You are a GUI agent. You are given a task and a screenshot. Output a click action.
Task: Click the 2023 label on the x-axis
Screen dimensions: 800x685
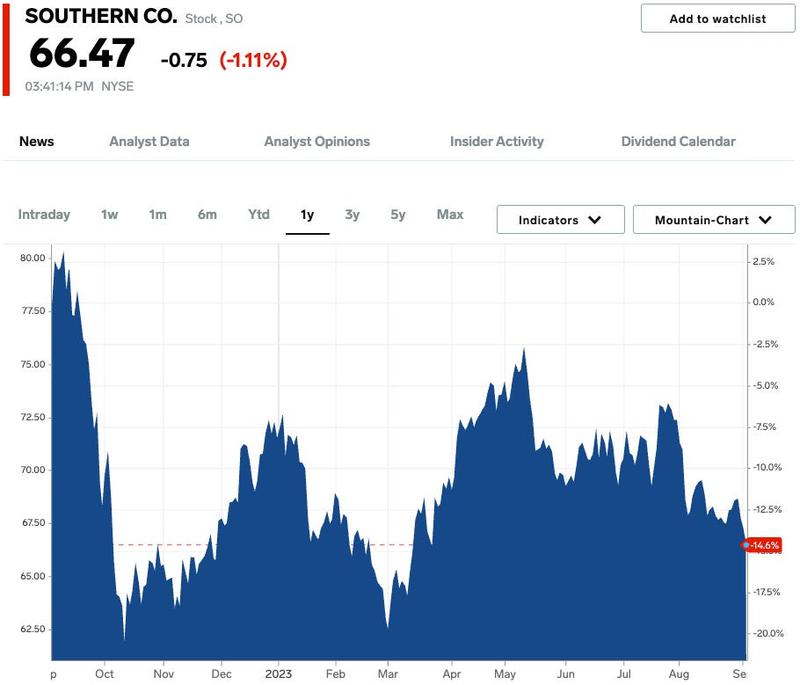(x=279, y=674)
